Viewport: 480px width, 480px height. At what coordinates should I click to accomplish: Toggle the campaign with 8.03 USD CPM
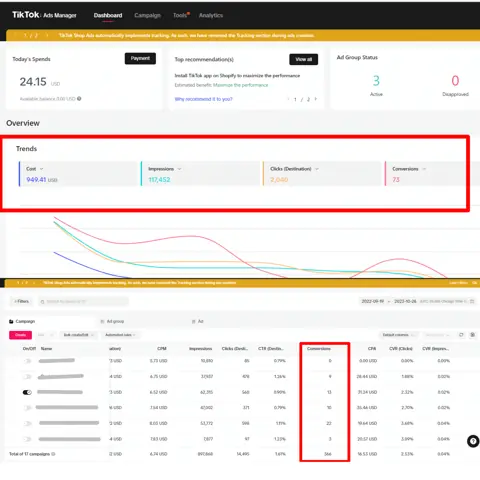point(27,423)
